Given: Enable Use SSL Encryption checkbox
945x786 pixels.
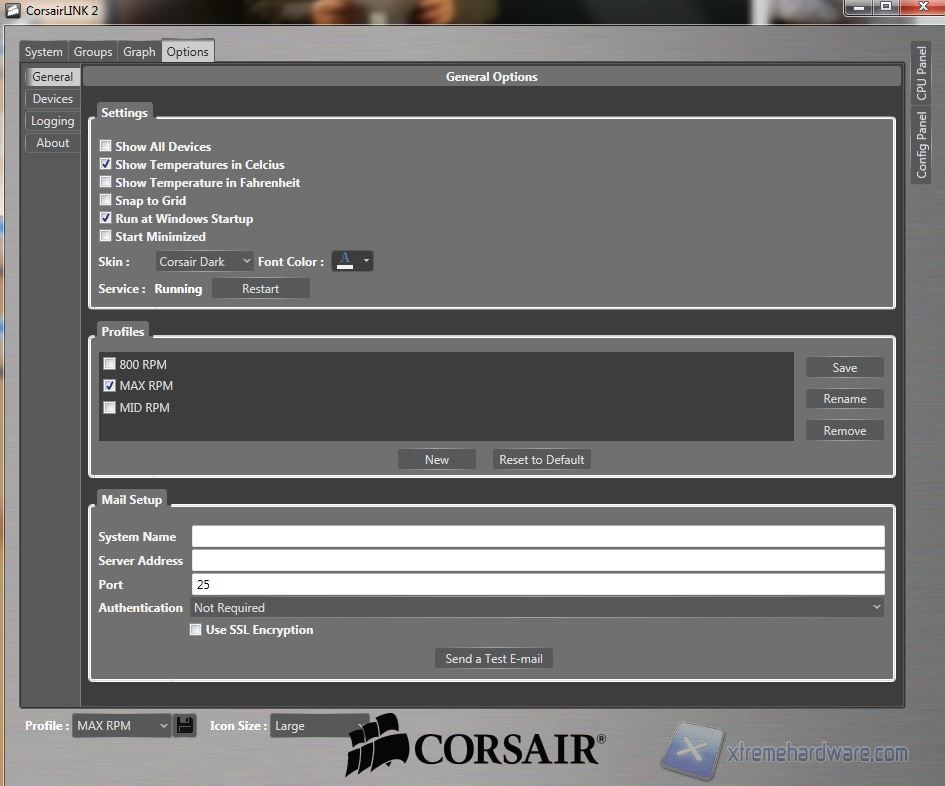Looking at the screenshot, I should coord(196,630).
